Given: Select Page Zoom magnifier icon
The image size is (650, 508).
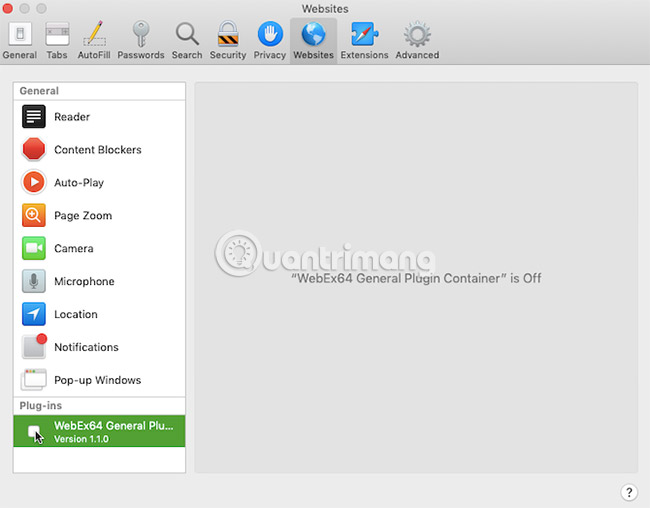Looking at the screenshot, I should tap(34, 215).
